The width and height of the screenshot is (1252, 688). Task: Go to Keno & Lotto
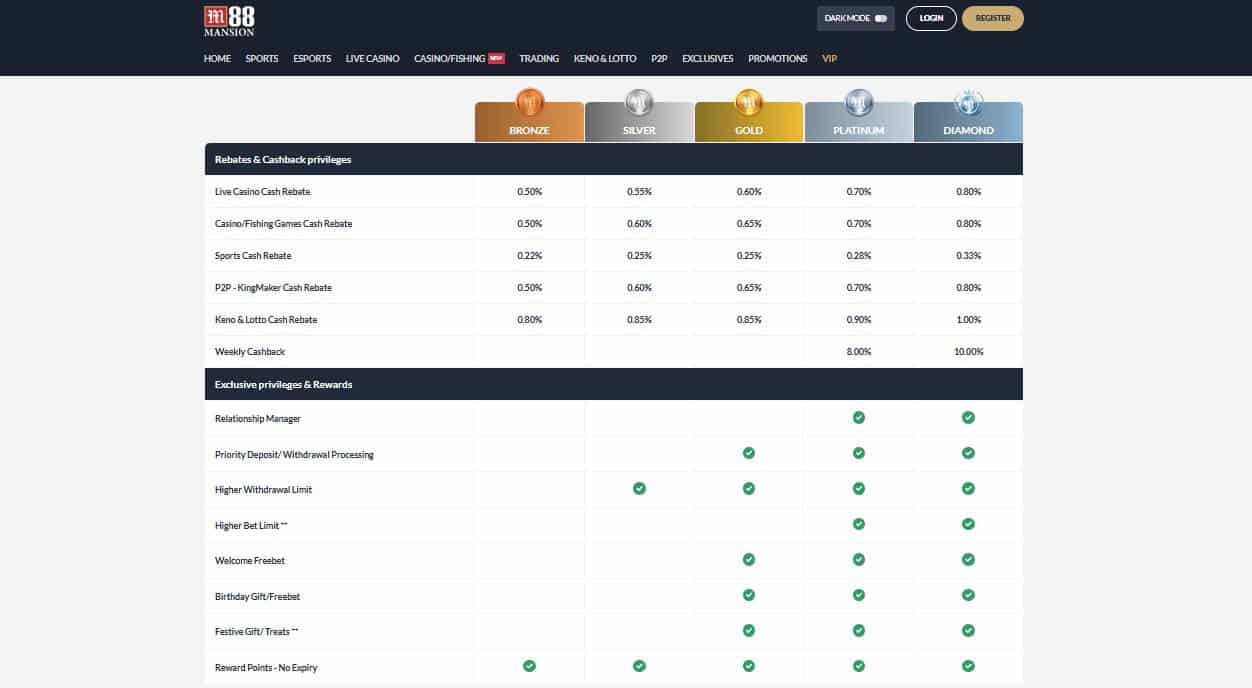pyautogui.click(x=605, y=59)
